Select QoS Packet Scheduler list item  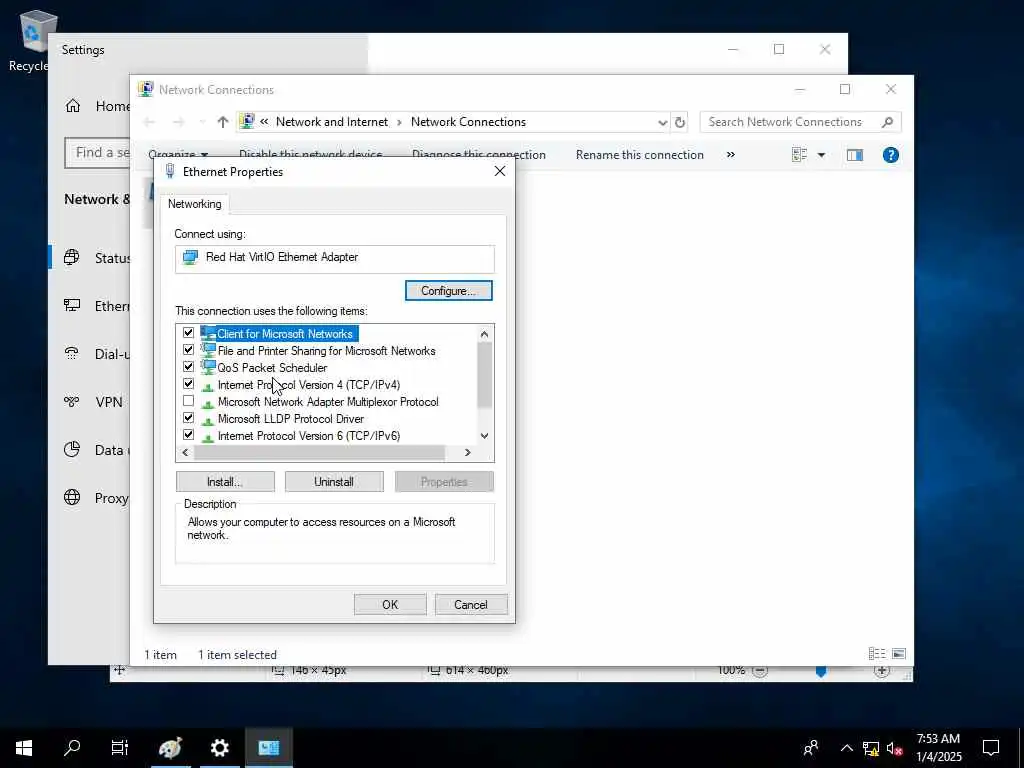[x=272, y=368]
